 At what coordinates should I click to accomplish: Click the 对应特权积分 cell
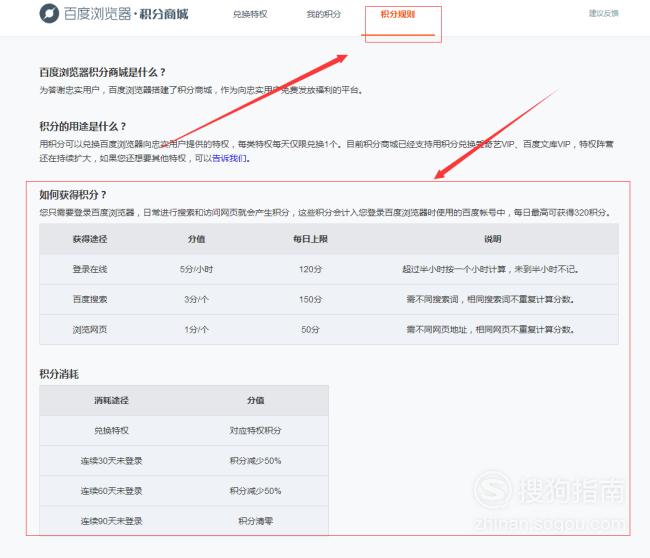(255, 430)
